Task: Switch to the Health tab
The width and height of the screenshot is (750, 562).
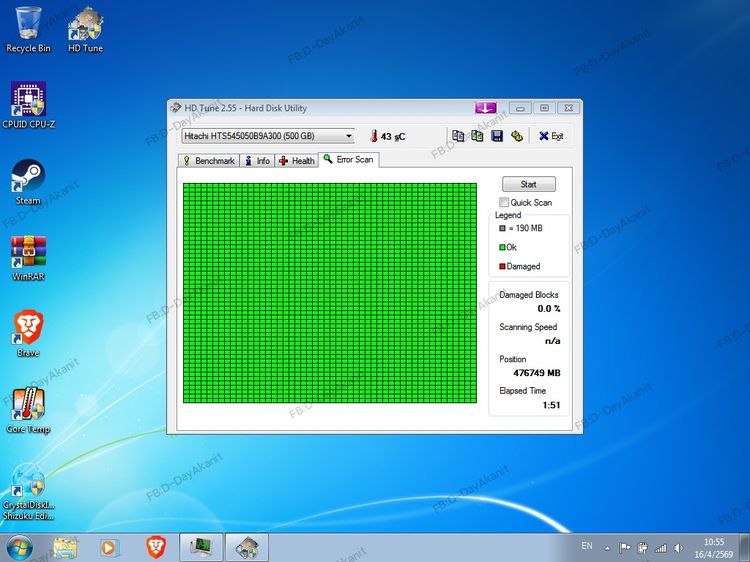Action: 296,160
